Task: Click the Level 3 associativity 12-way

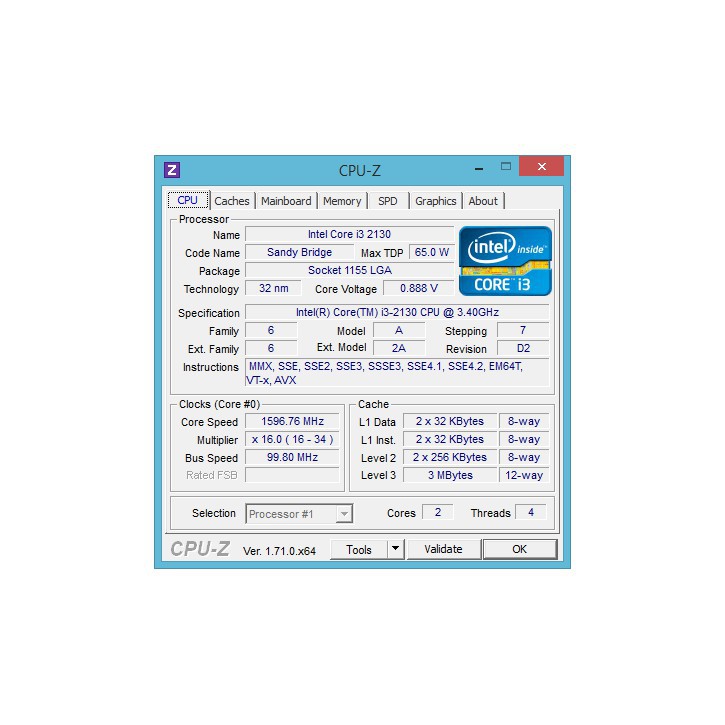Action: coord(524,475)
